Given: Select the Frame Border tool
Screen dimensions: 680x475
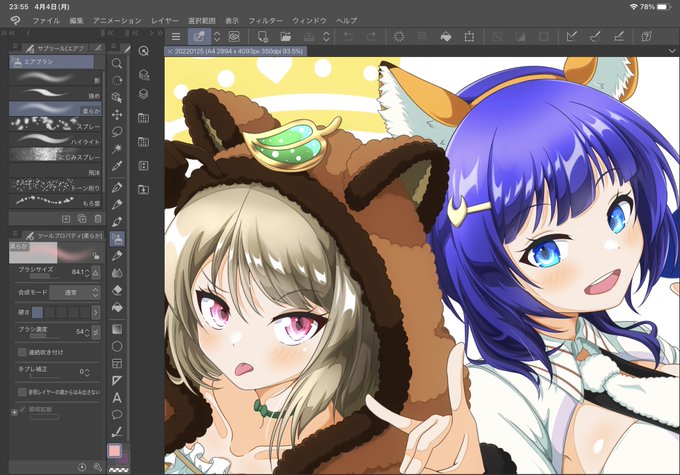Looking at the screenshot, I should (117, 363).
